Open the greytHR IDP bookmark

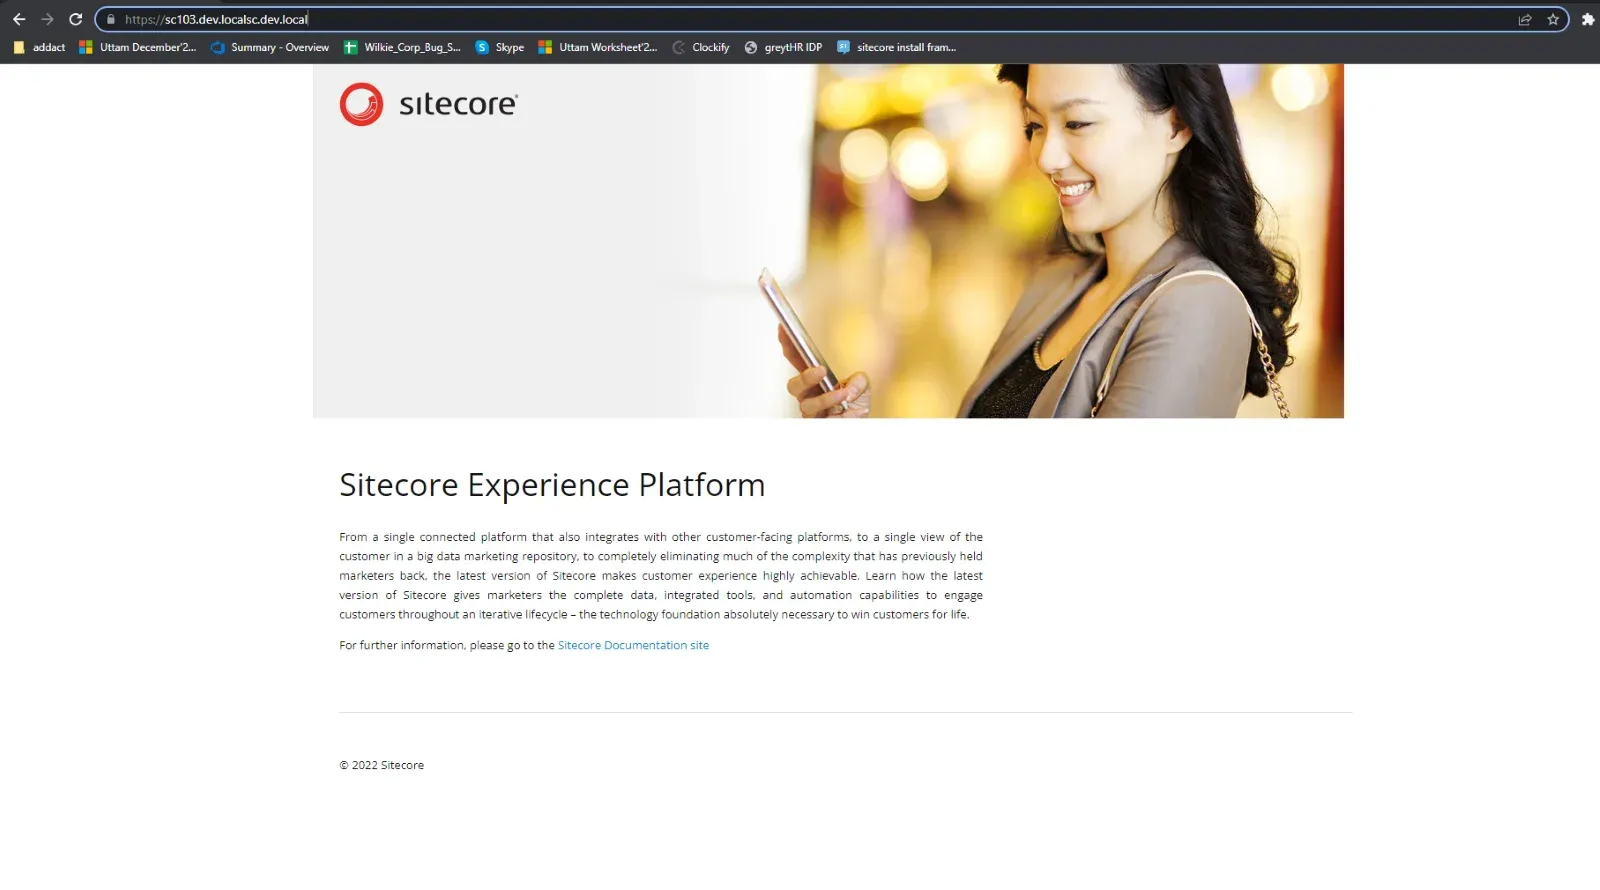point(783,47)
